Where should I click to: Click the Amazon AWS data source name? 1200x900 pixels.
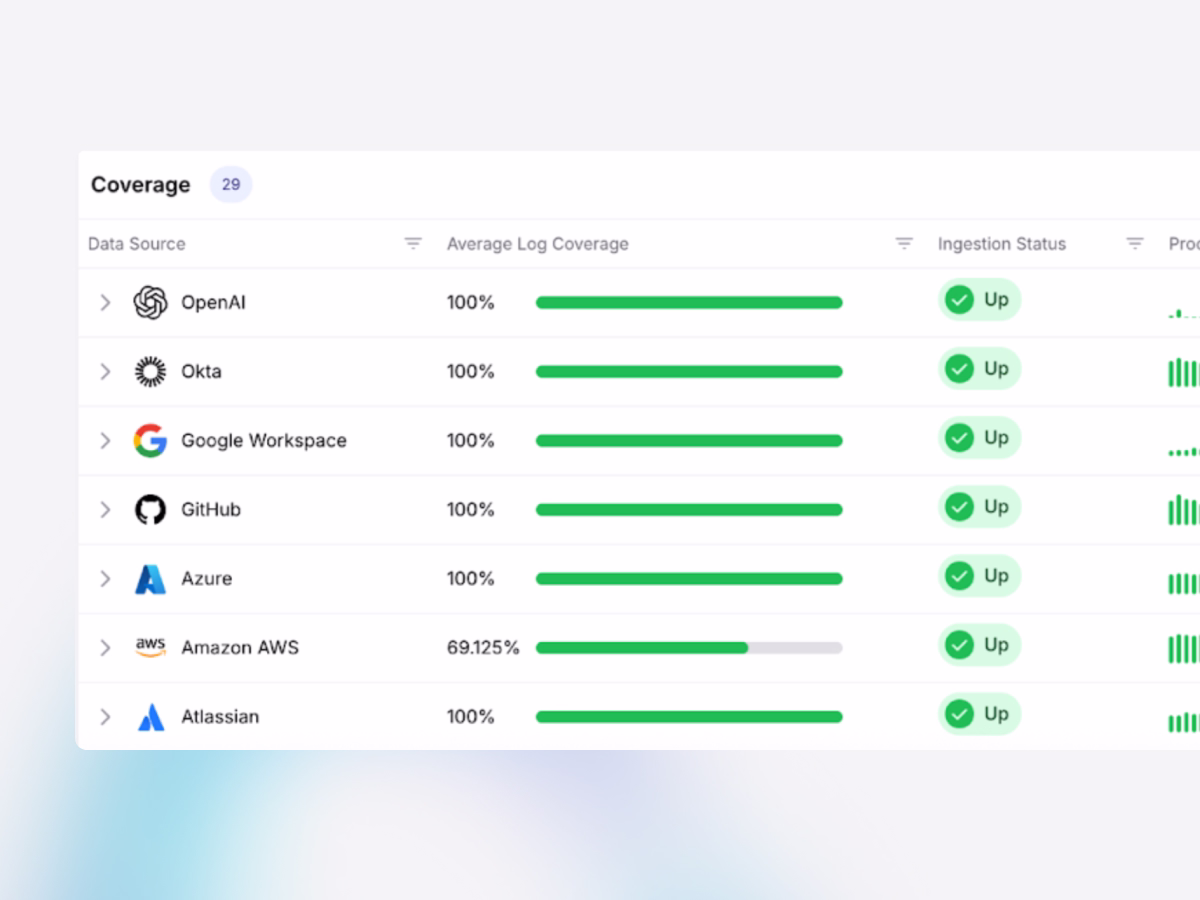240,647
